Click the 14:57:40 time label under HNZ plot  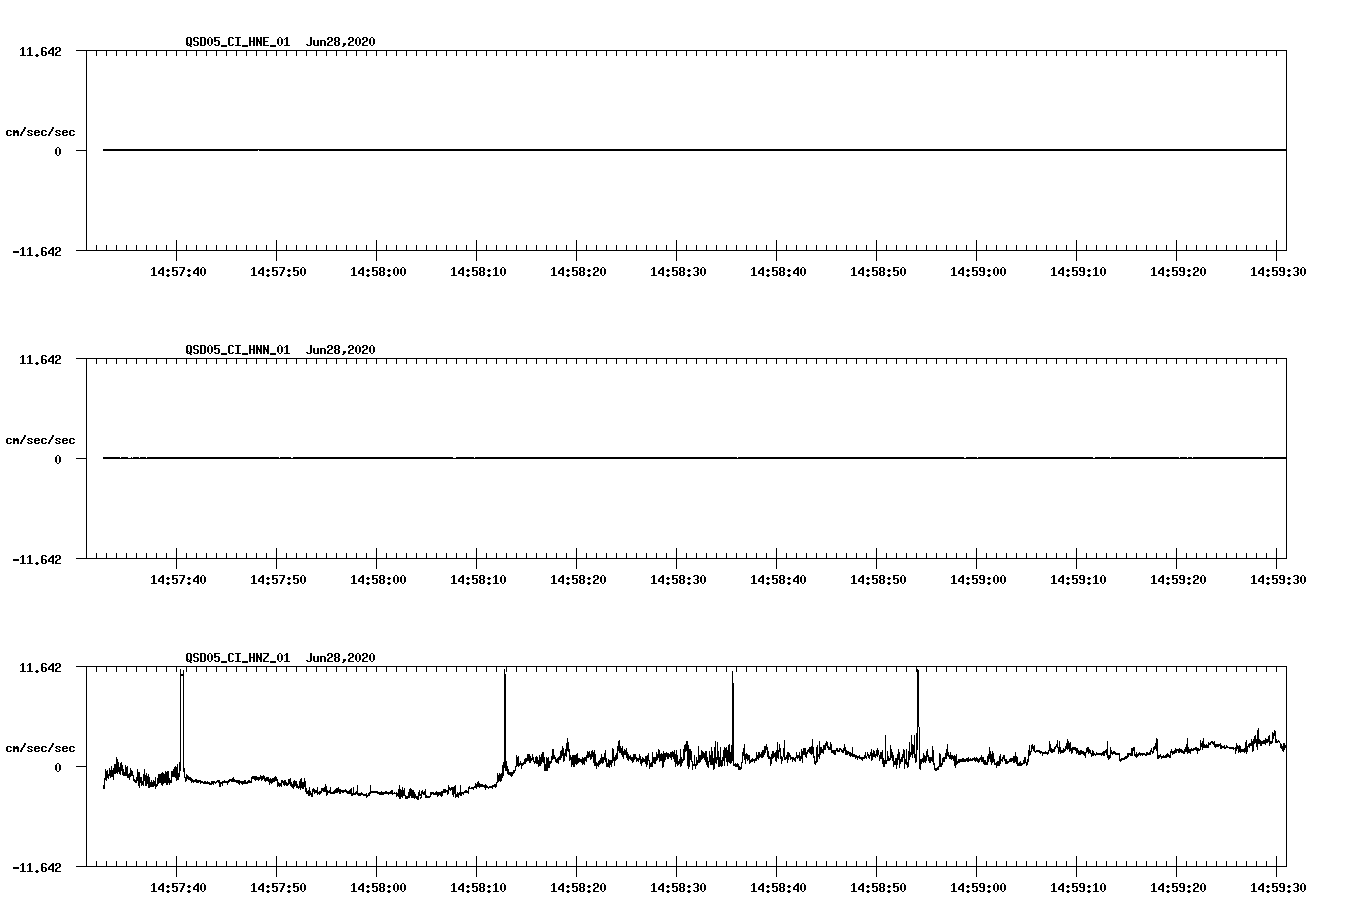tap(178, 887)
